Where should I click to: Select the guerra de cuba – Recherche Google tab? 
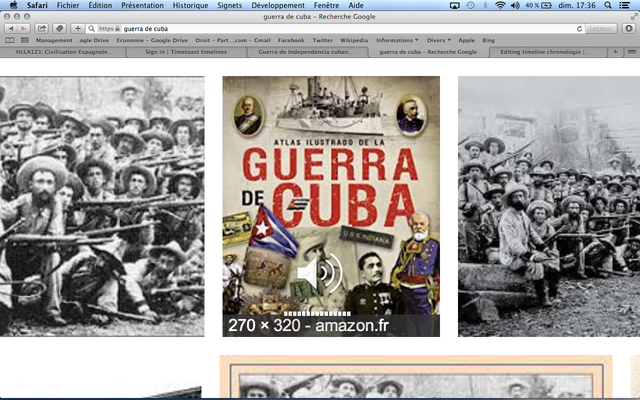tap(428, 52)
